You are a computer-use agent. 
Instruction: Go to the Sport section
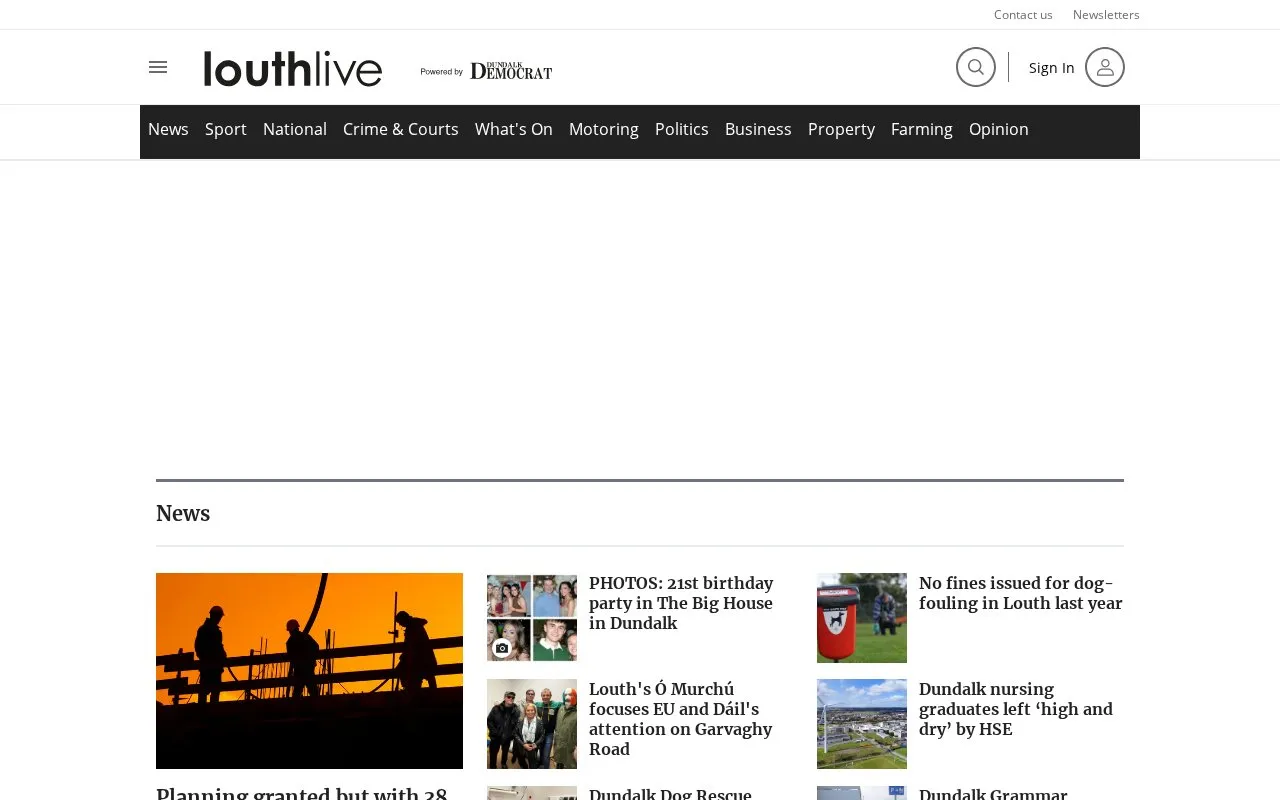pos(226,129)
